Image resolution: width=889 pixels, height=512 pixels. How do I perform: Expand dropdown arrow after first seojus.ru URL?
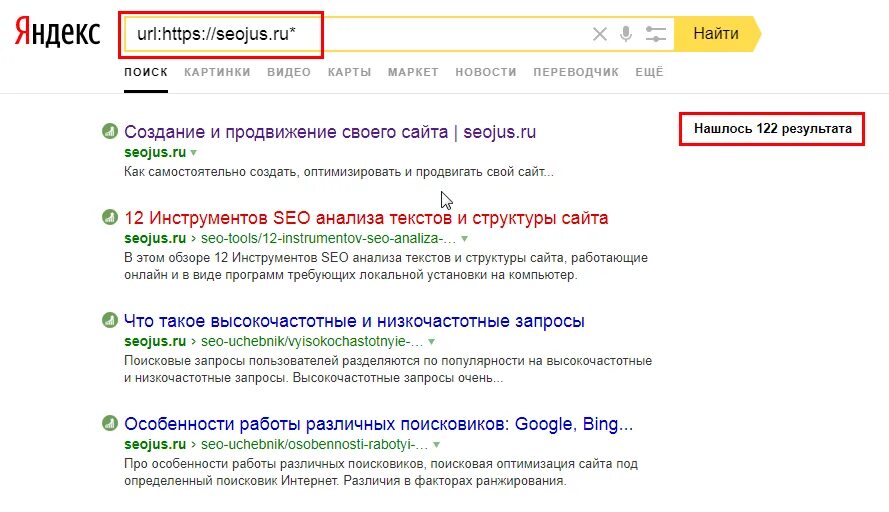pos(194,153)
